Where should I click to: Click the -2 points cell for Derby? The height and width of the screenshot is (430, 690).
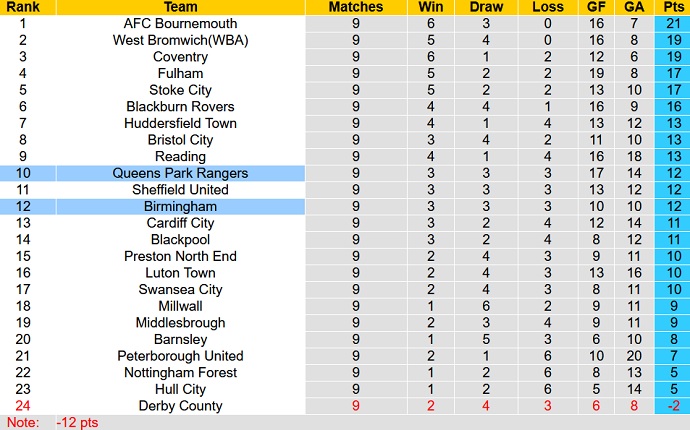point(673,406)
